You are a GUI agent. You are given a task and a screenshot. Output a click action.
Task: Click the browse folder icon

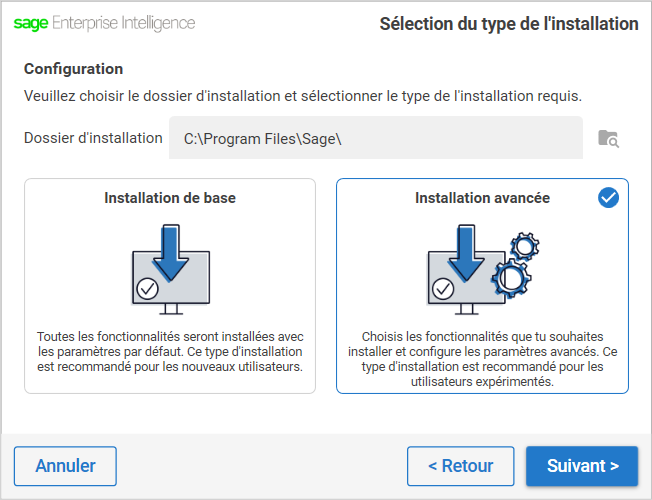608,139
